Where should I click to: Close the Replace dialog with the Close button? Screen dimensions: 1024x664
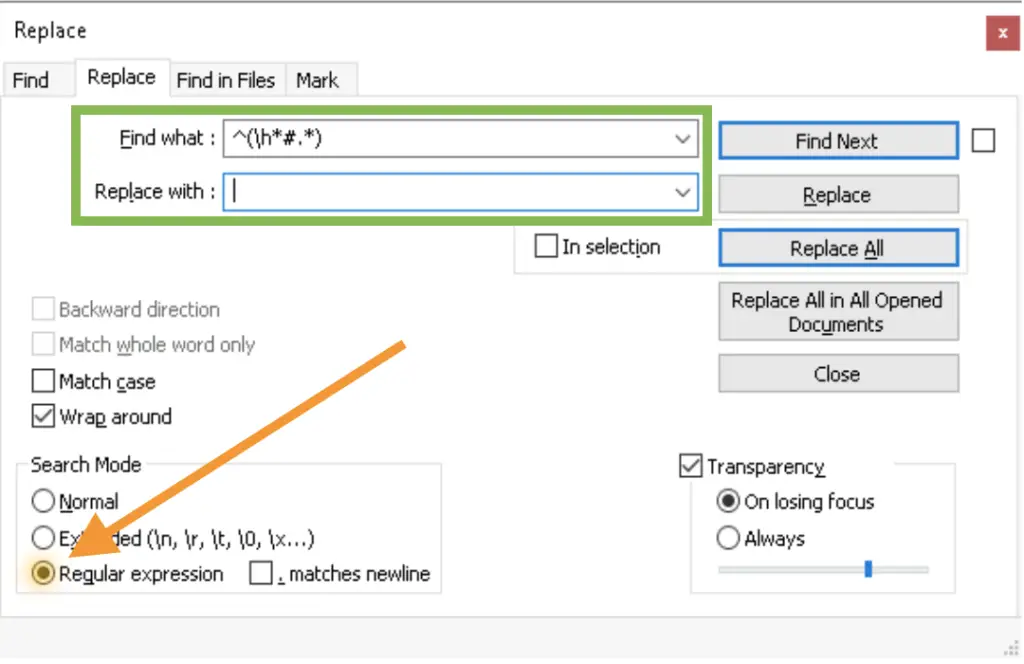click(838, 373)
